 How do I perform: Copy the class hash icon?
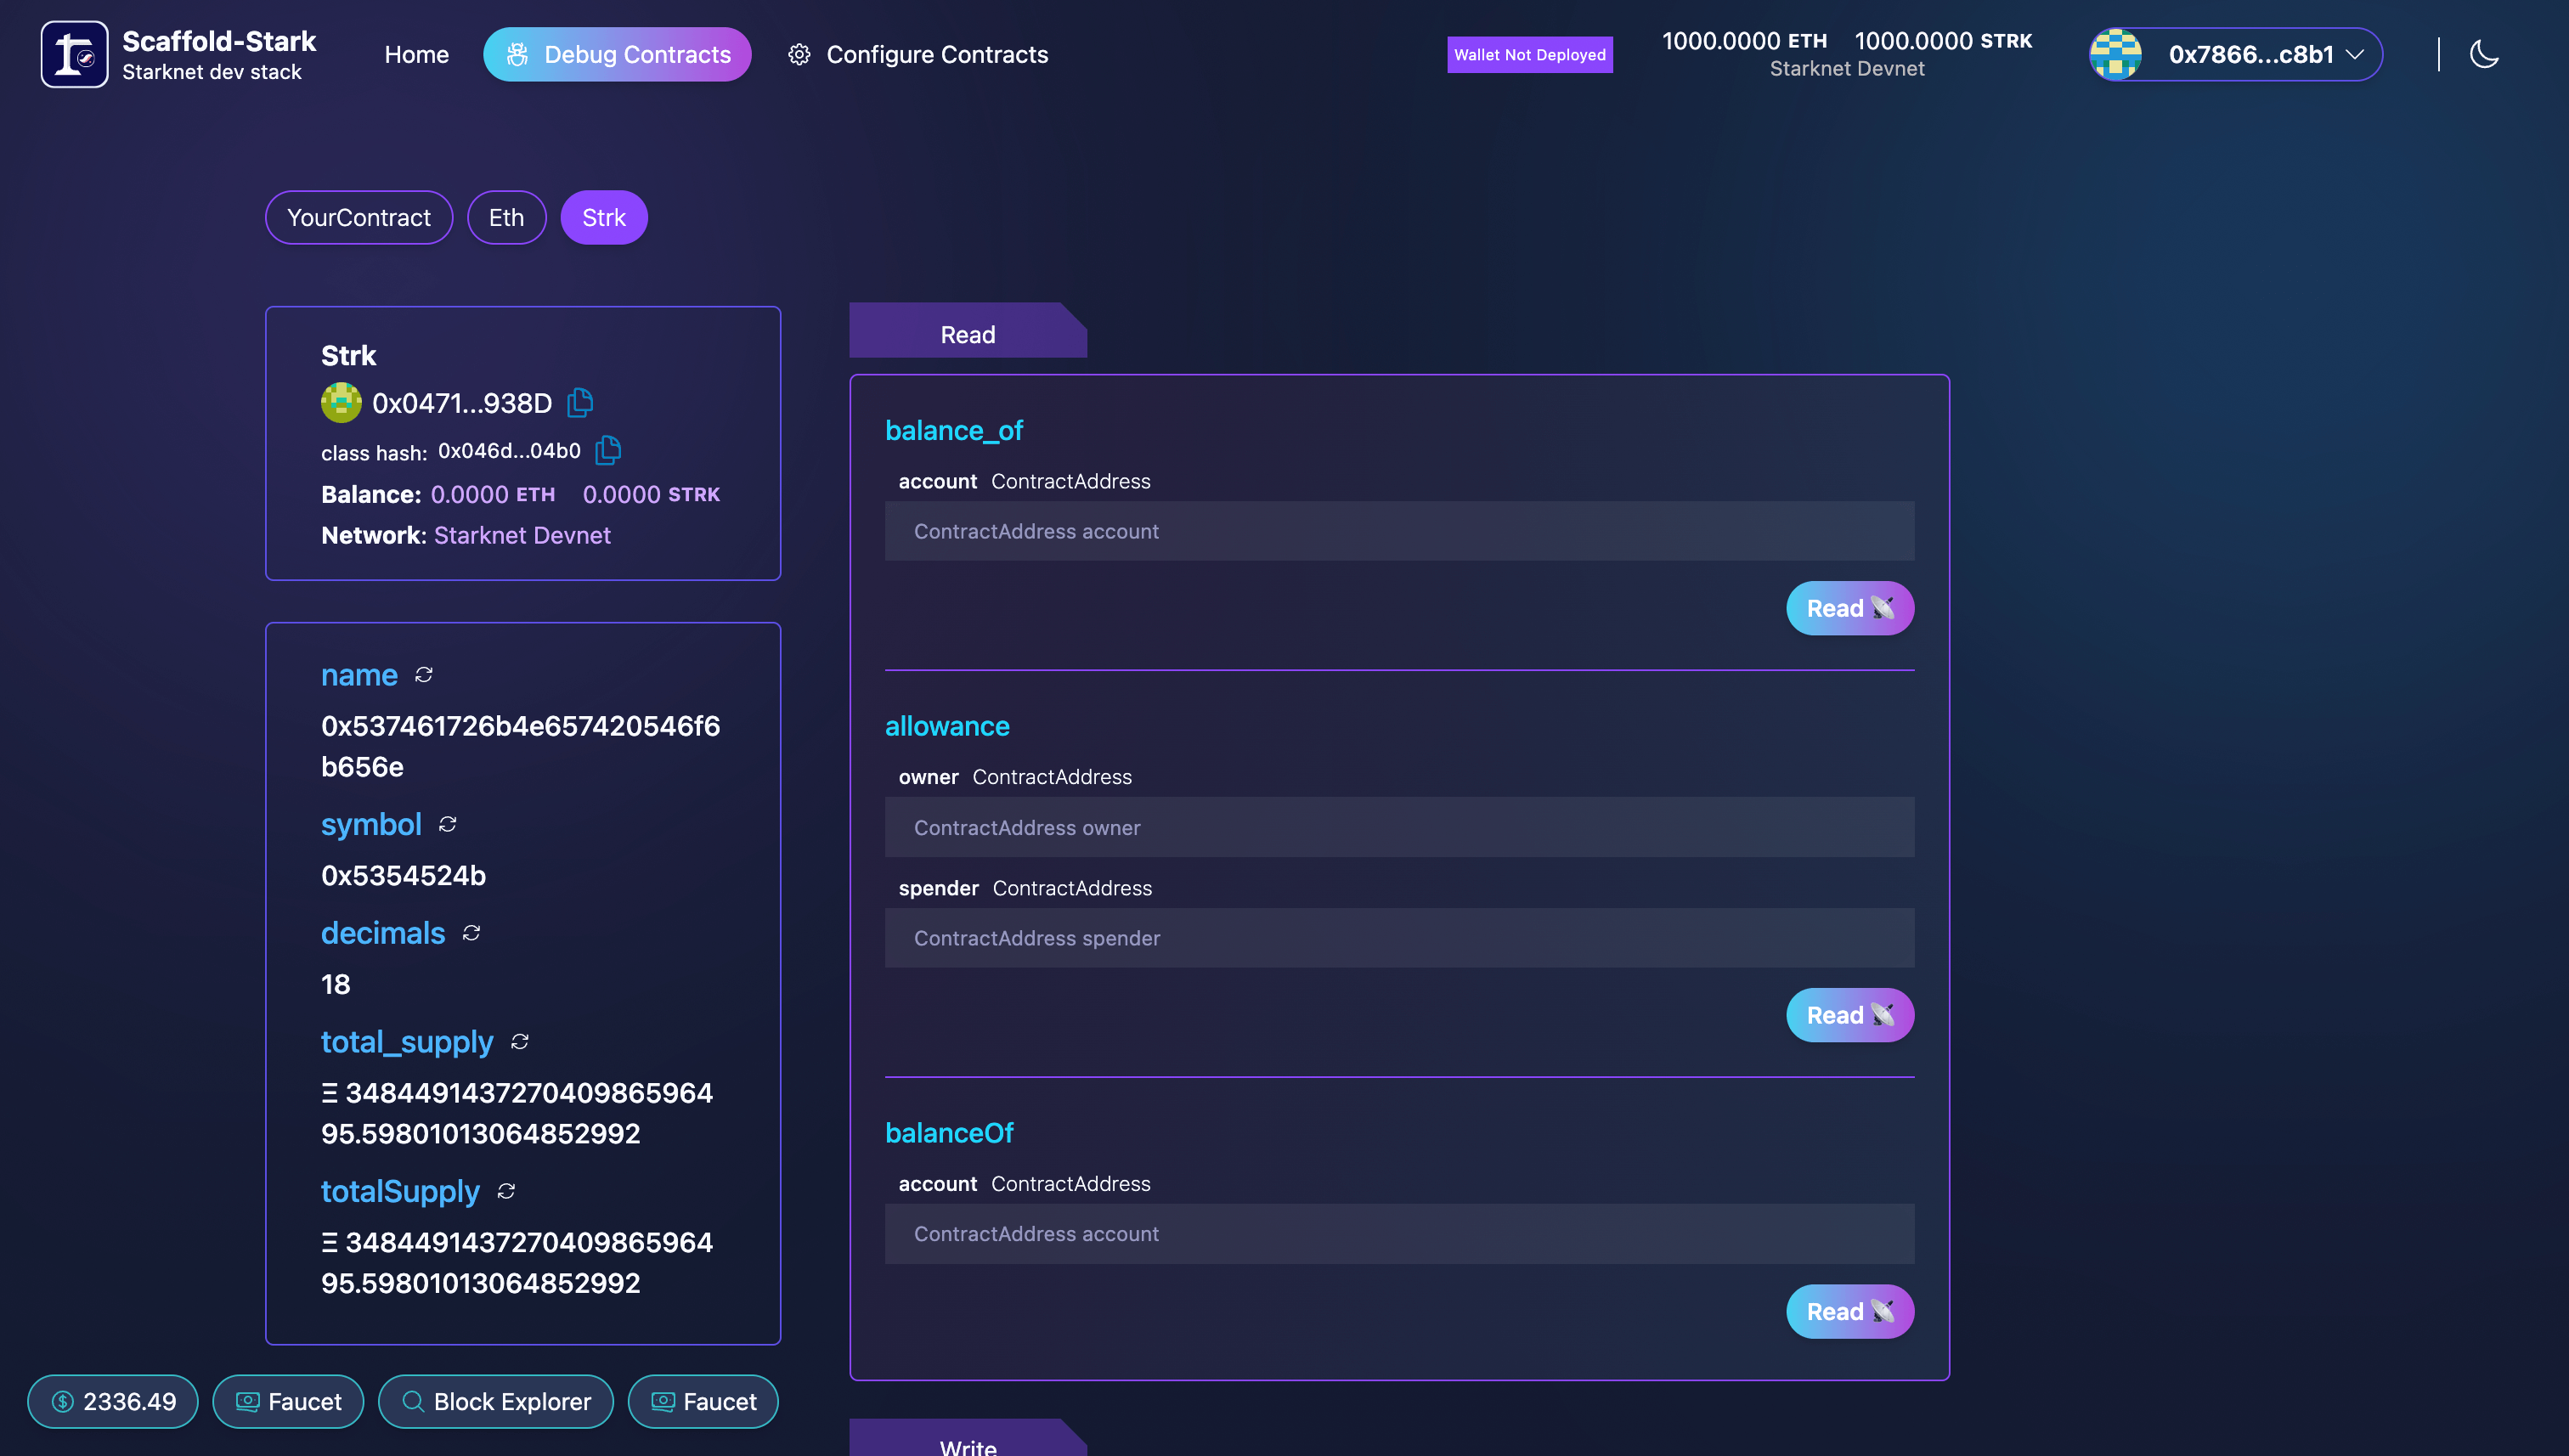tap(608, 451)
